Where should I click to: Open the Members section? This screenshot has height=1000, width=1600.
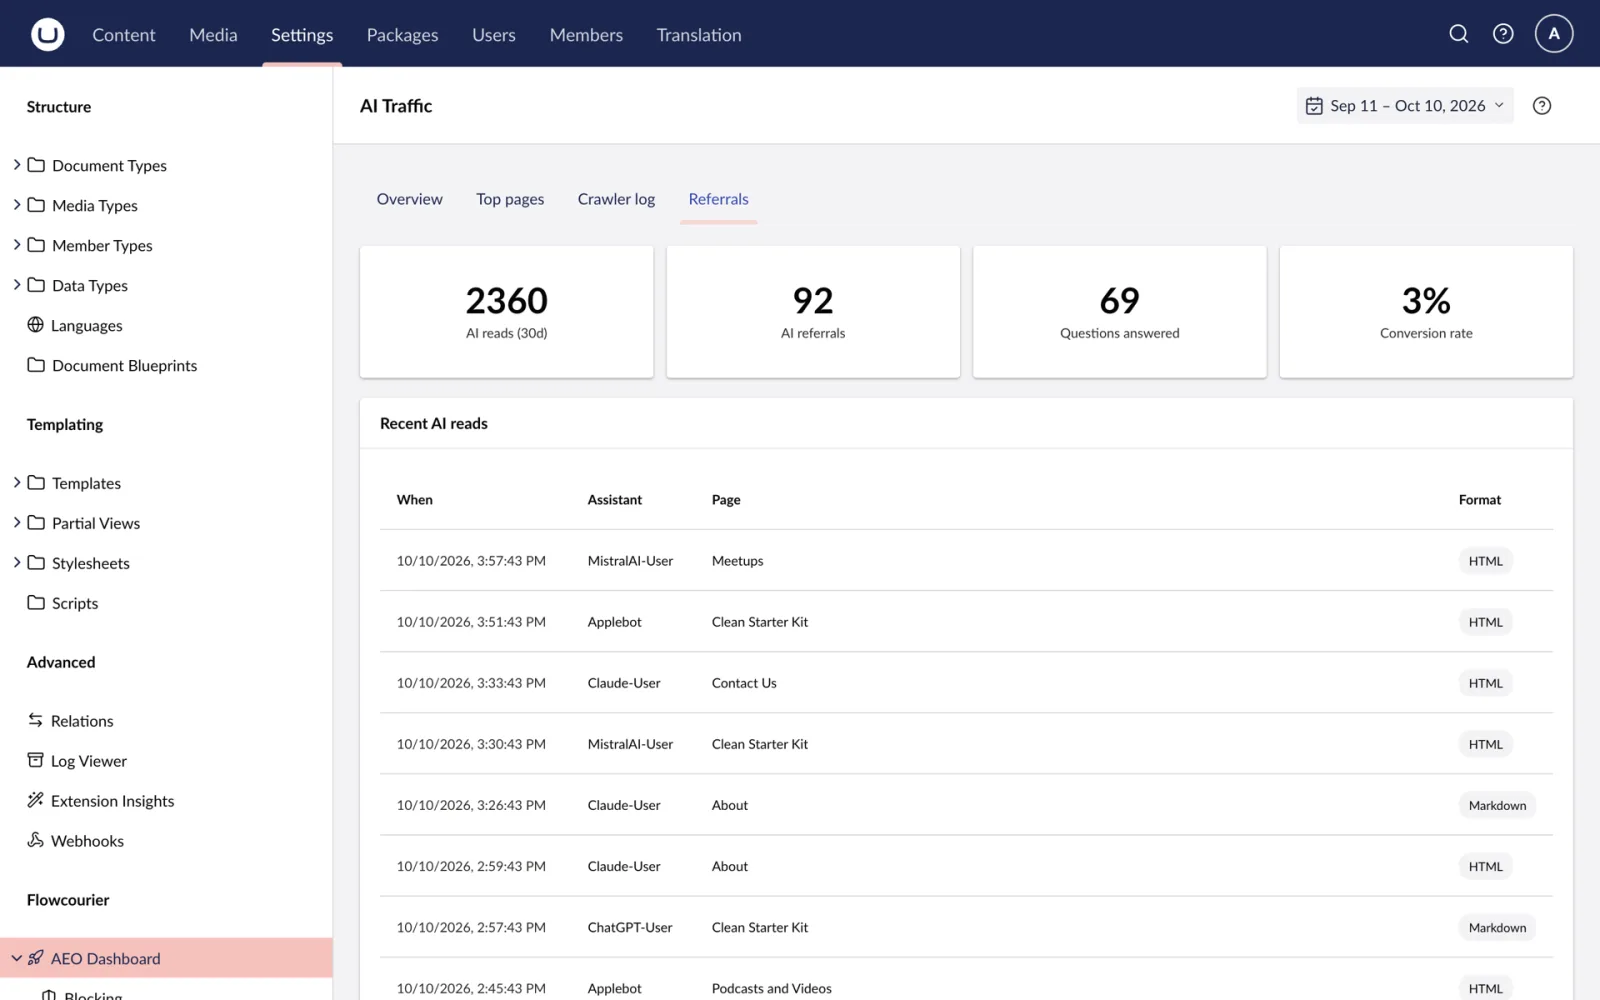pos(586,35)
